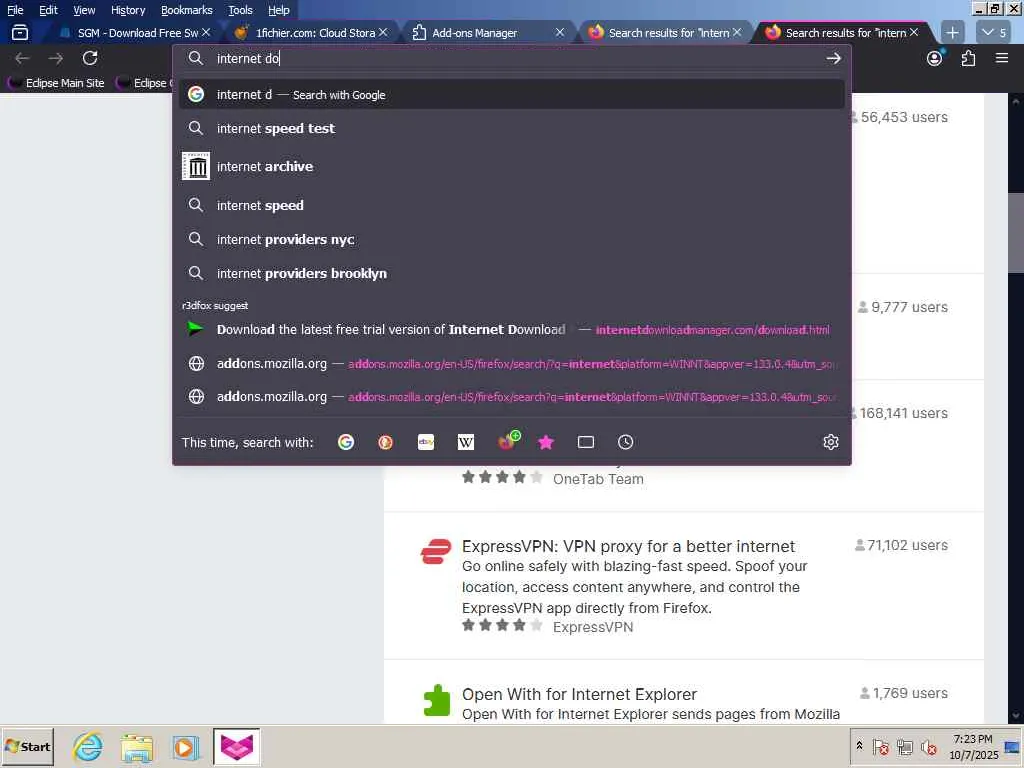Search history using the clock icon
The width and height of the screenshot is (1024, 768).
tap(626, 442)
